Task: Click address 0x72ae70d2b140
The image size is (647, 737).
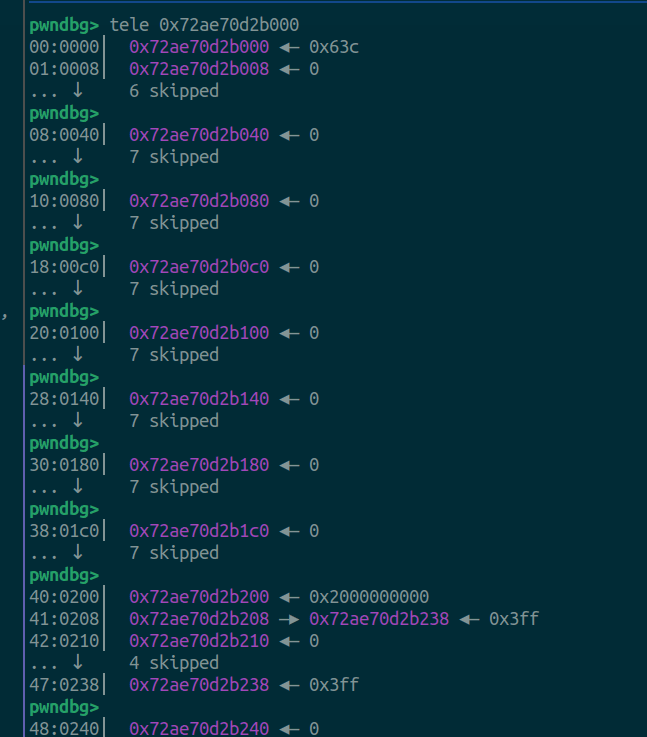Action: (199, 399)
